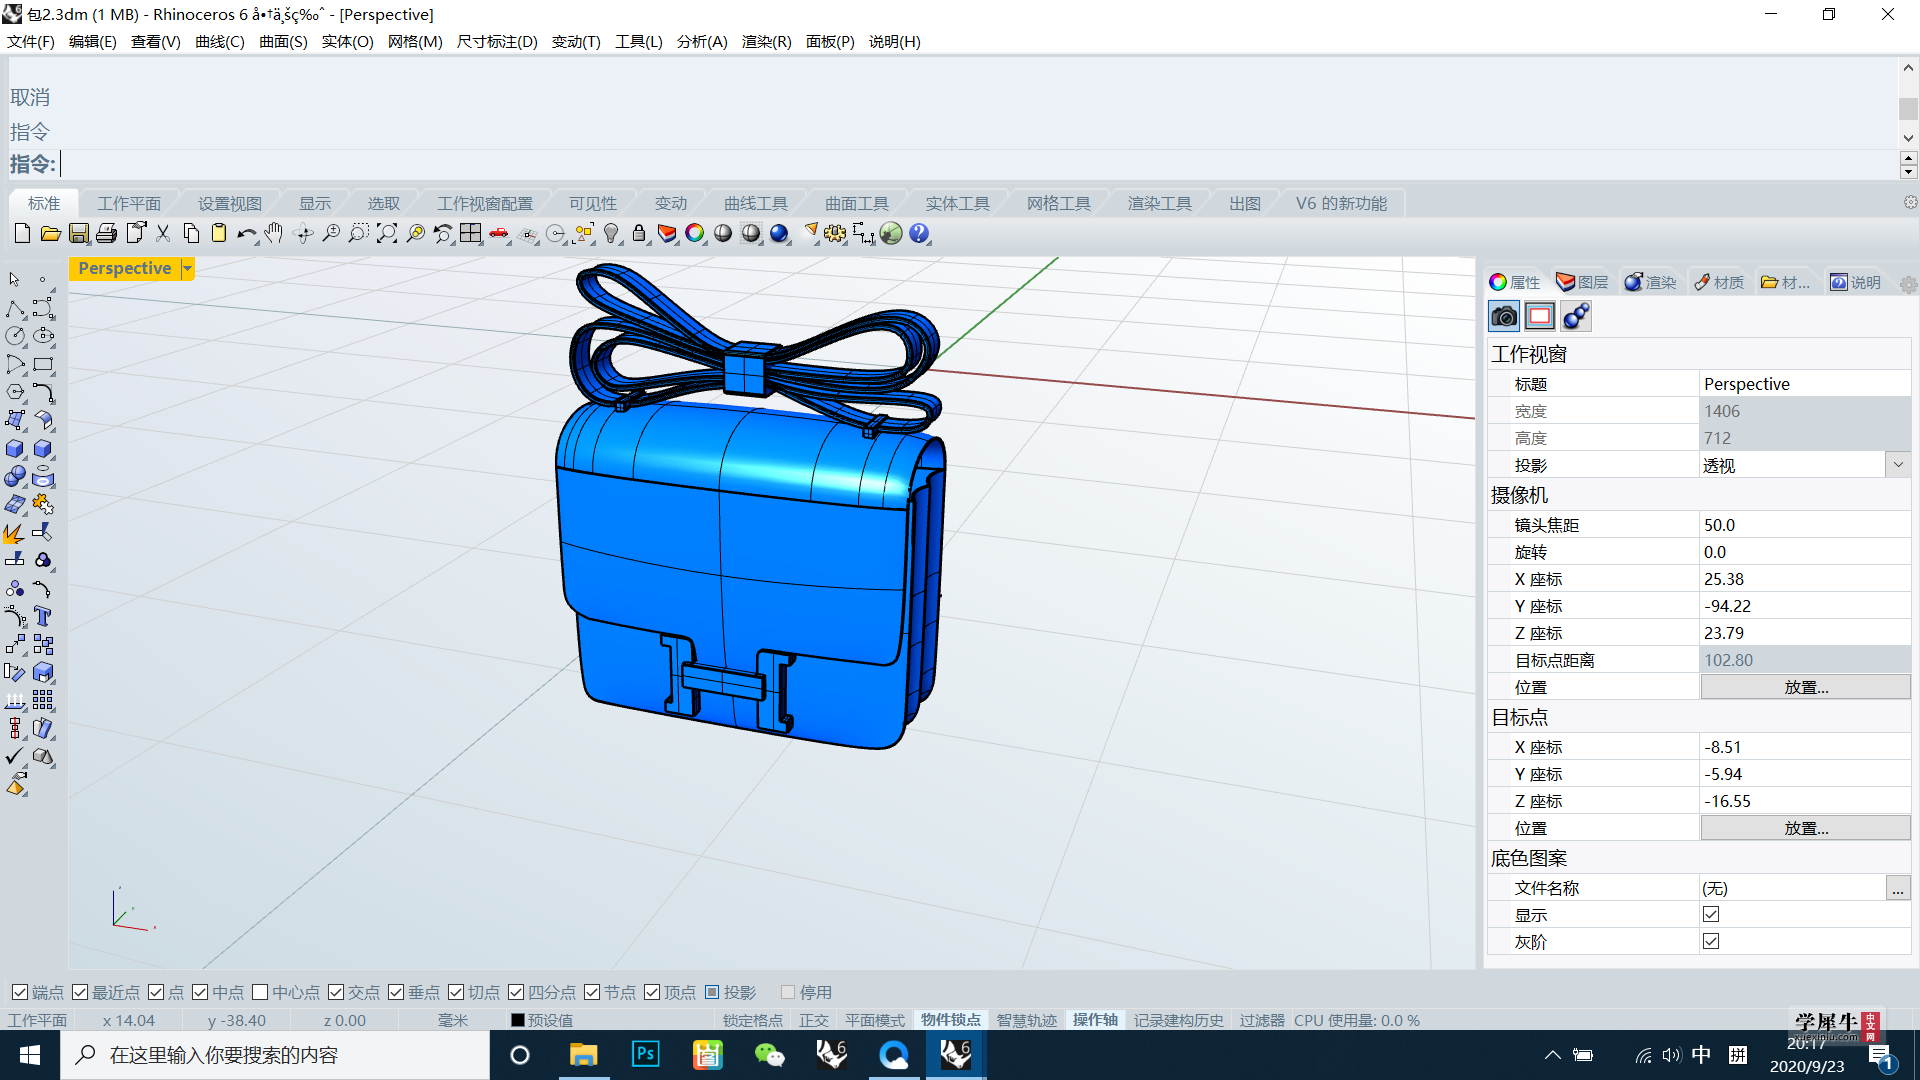Image resolution: width=1920 pixels, height=1080 pixels.
Task: Save the model with the floppy disk icon
Action: (x=78, y=233)
